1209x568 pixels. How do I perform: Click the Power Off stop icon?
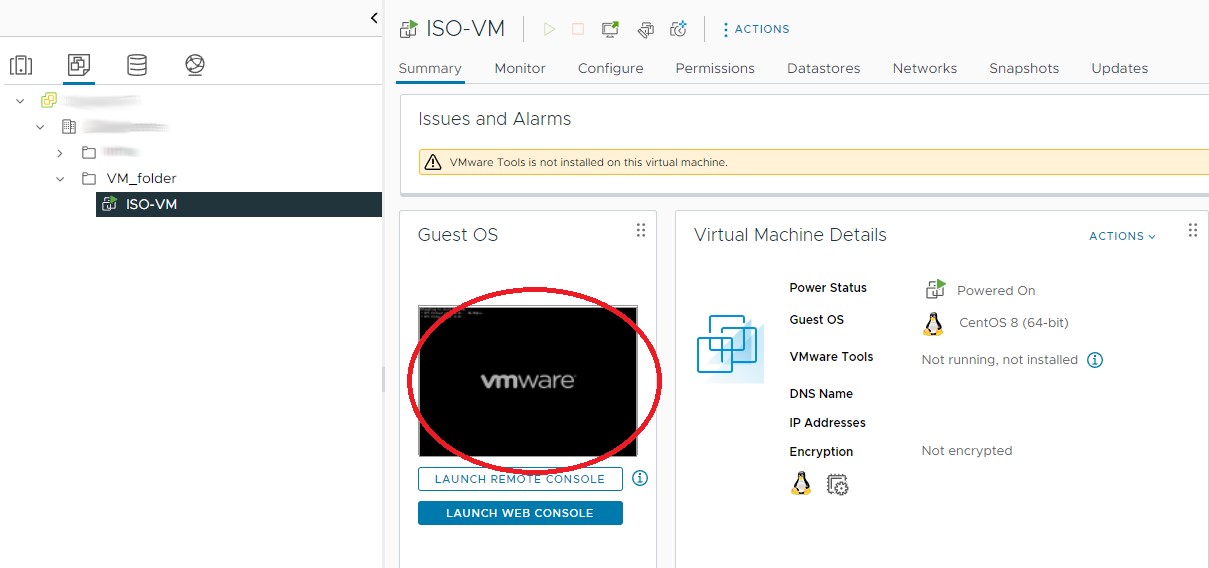(578, 29)
